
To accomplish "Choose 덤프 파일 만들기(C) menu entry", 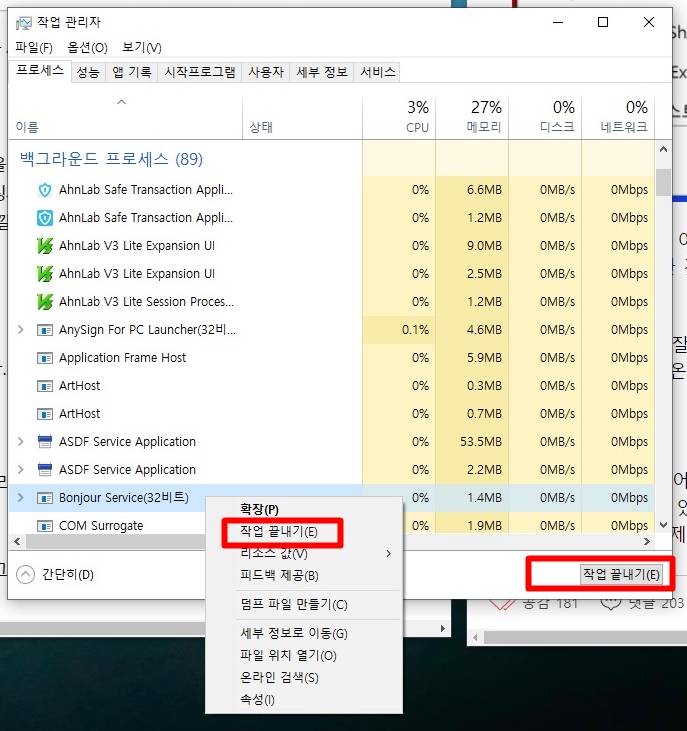I will [x=294, y=605].
